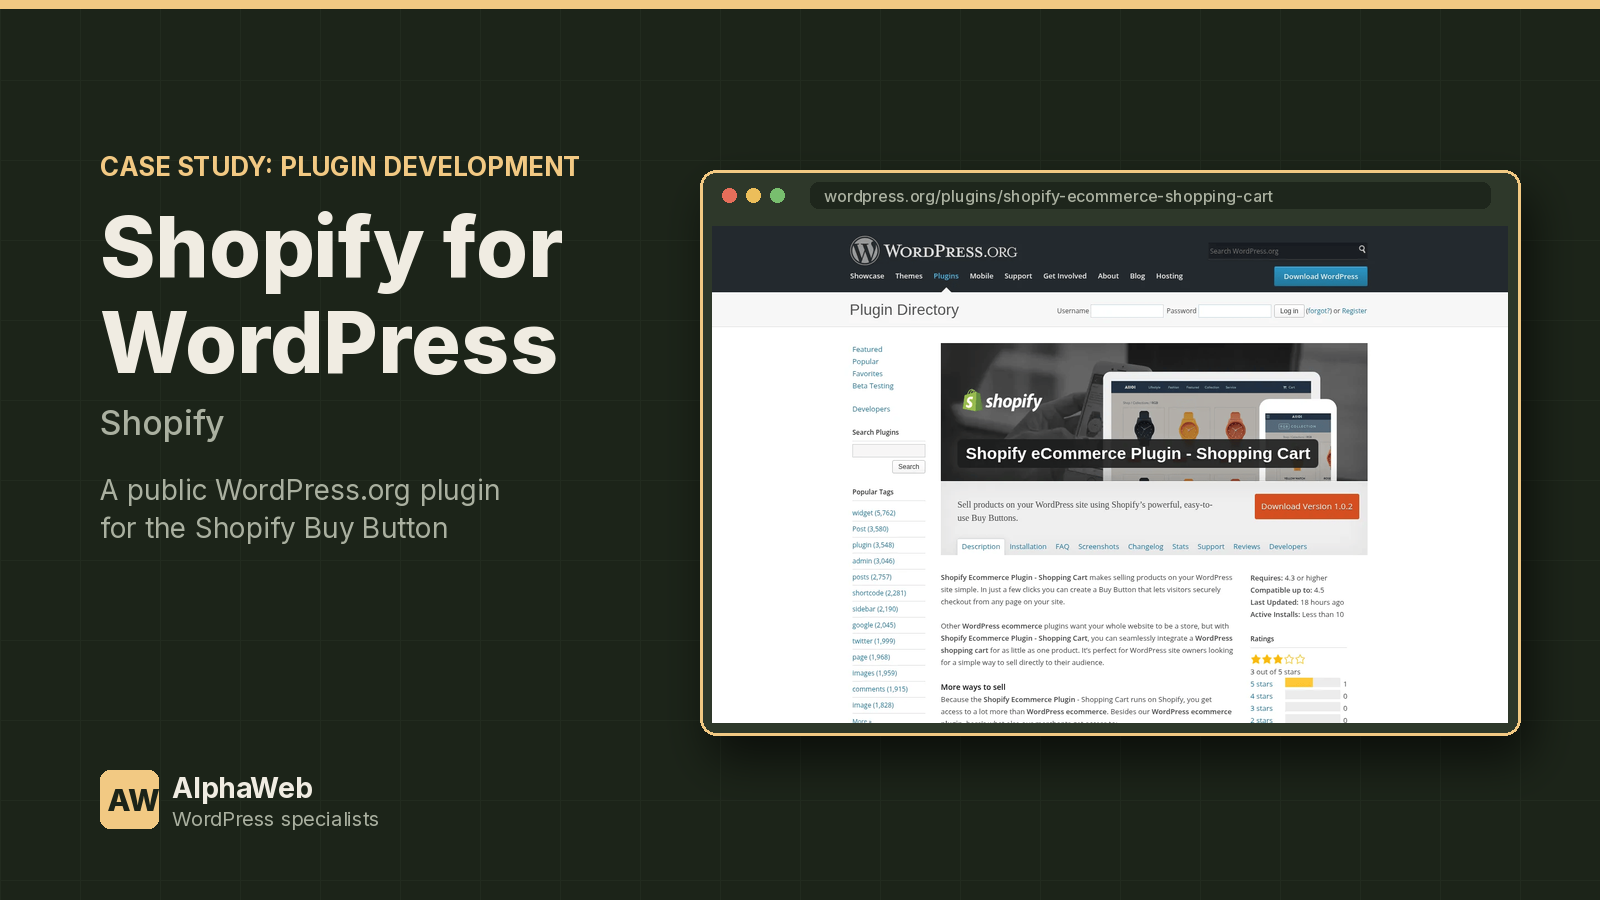Open the Get Involved menu item
Screen dimensions: 1600x900
(1065, 276)
